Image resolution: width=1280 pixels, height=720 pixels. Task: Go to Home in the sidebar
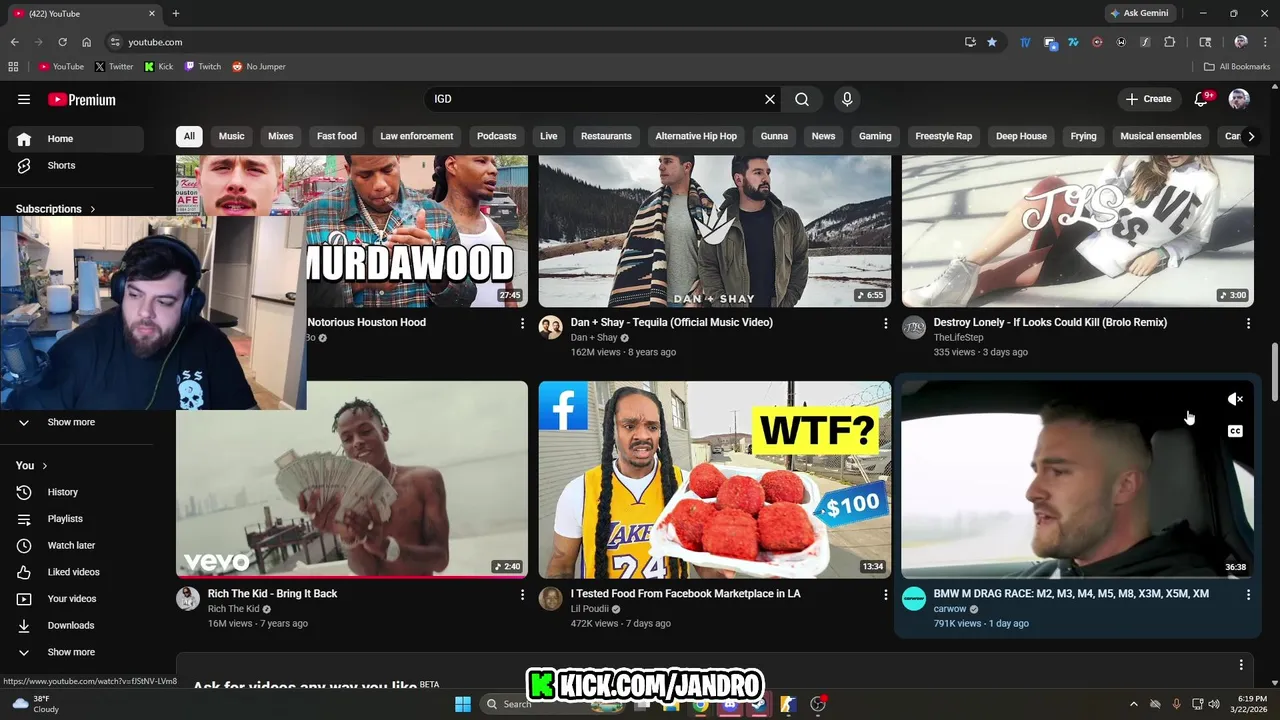74,139
